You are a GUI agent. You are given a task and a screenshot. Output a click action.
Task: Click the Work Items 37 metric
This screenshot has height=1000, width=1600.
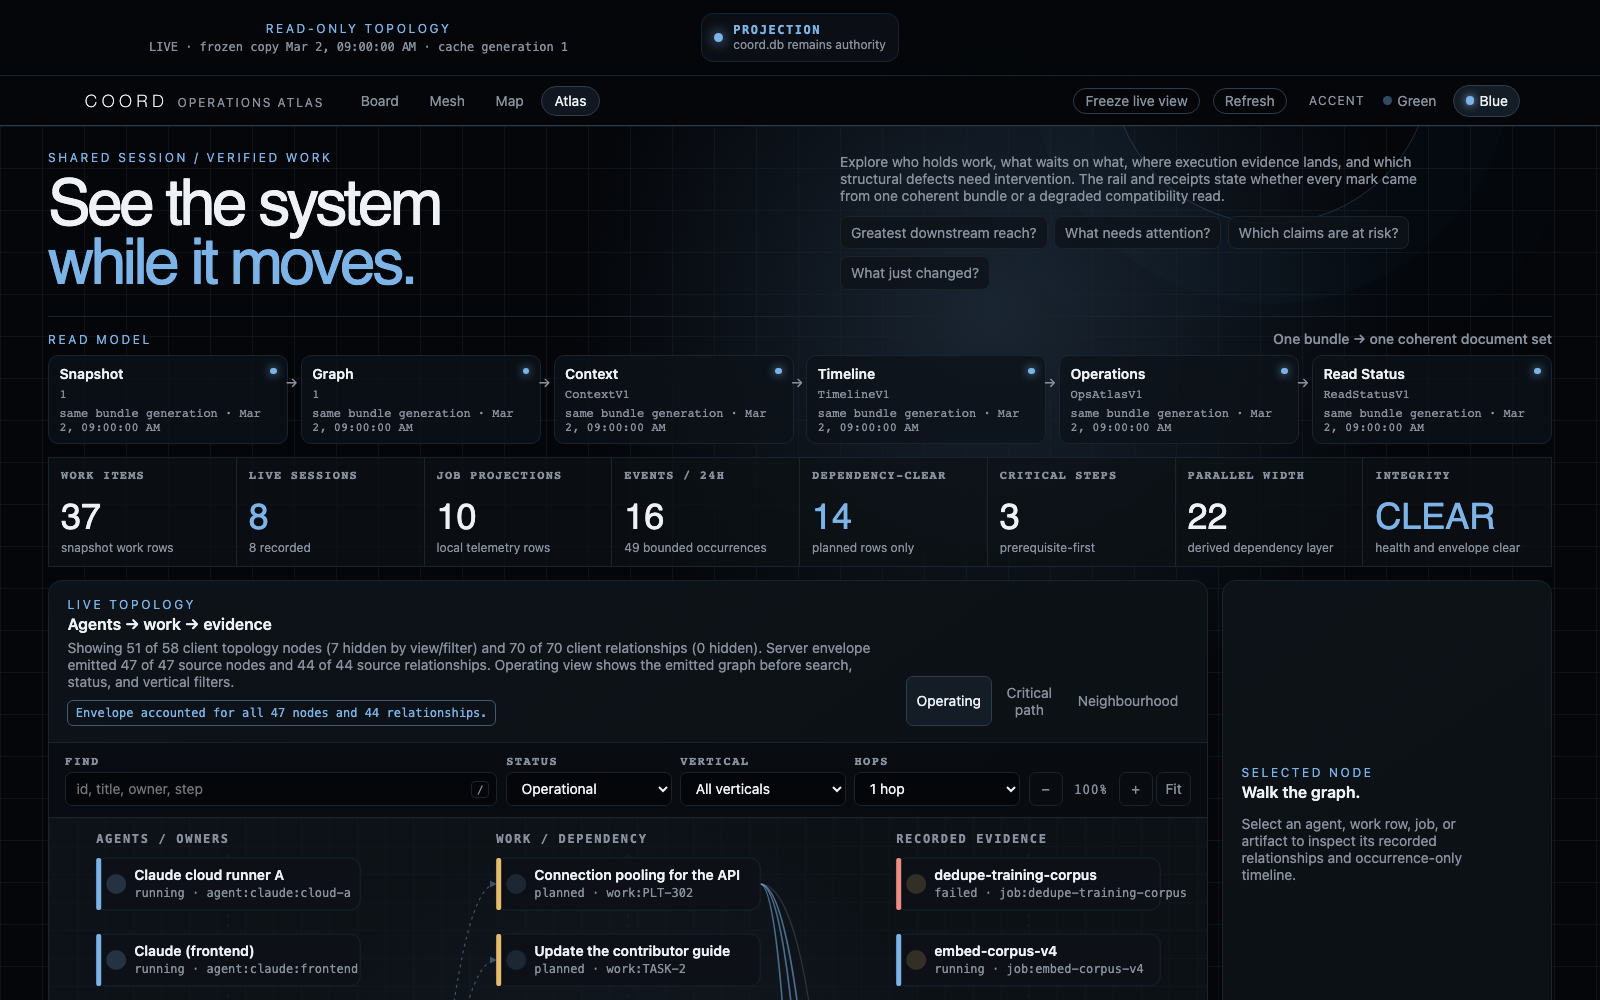[142, 512]
